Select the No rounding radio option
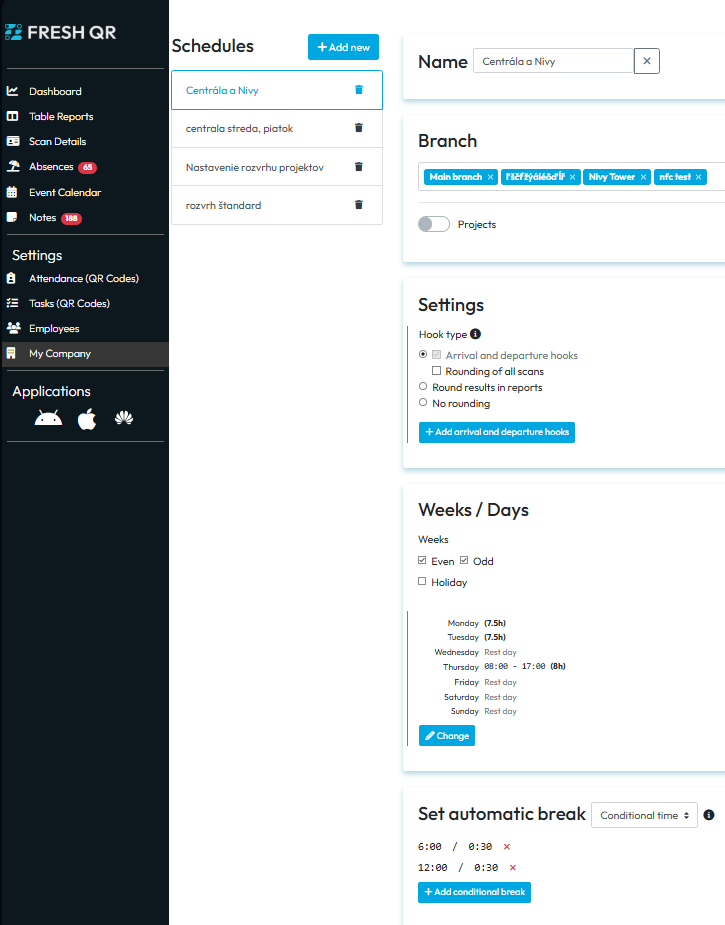 (x=423, y=403)
